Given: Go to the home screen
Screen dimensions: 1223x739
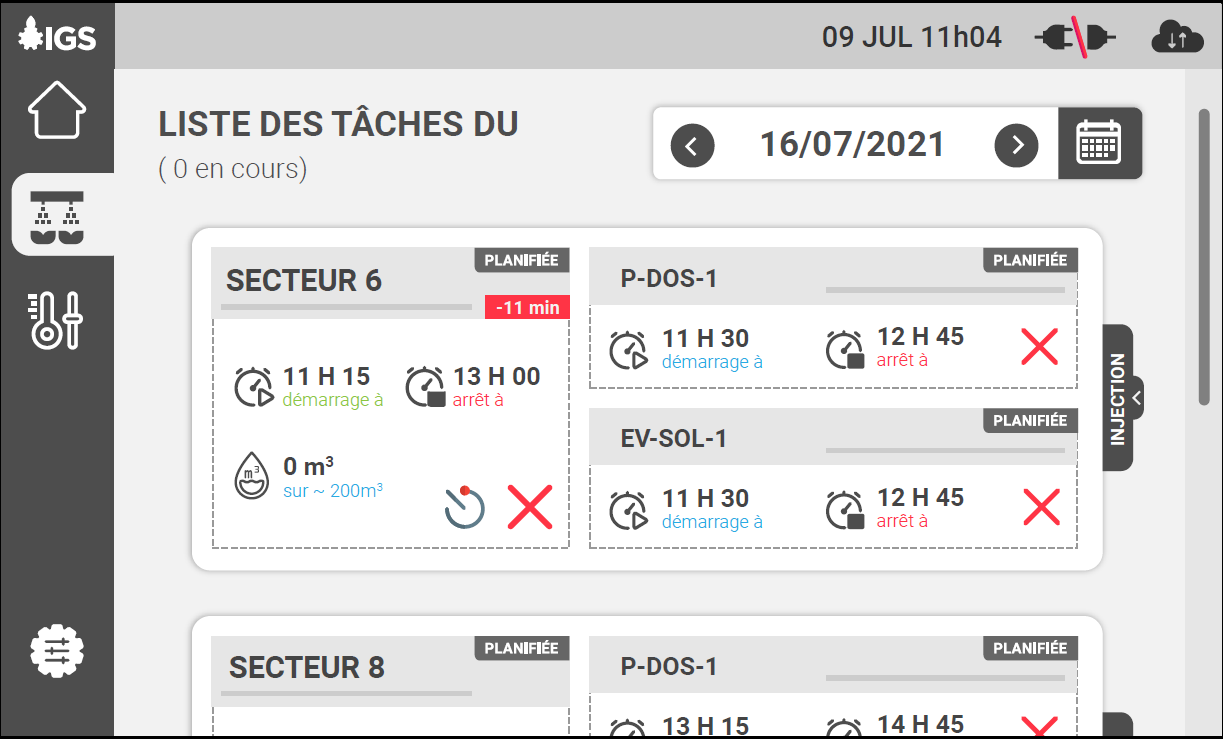Looking at the screenshot, I should tap(57, 110).
